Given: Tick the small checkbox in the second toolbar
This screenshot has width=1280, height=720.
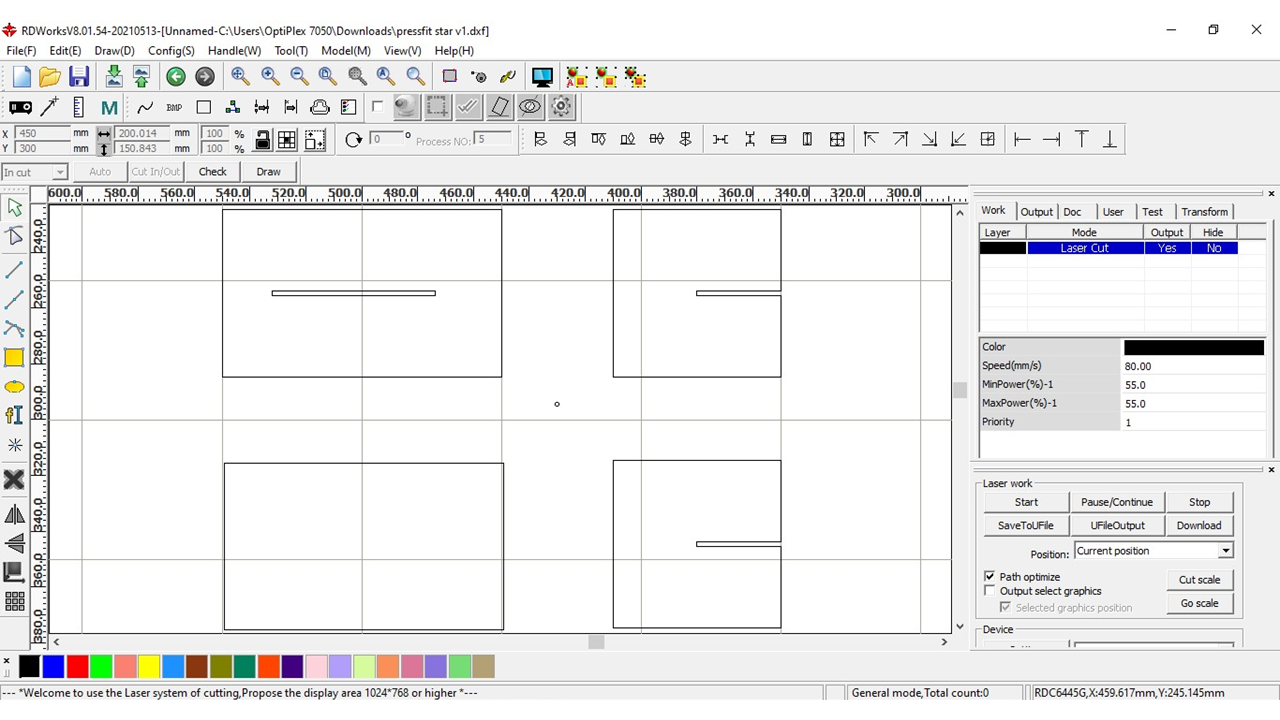Looking at the screenshot, I should (x=377, y=106).
